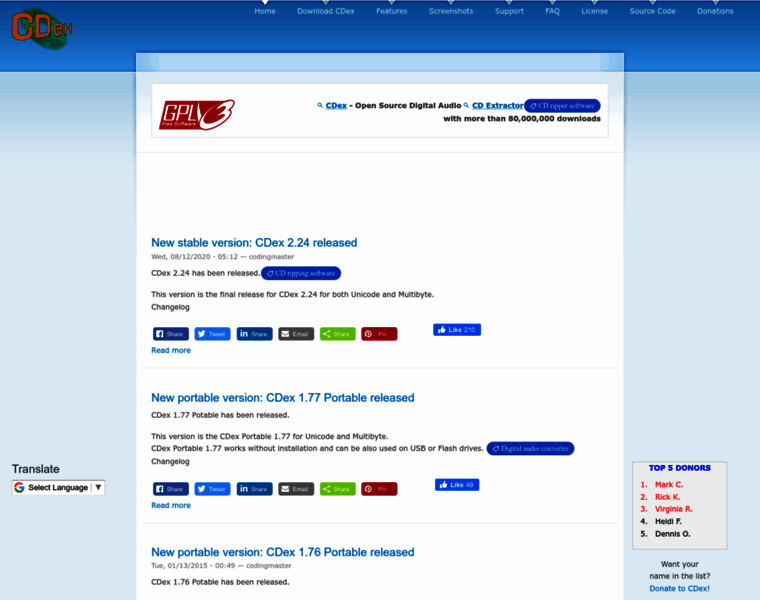
Task: Tweet the CDex 2.24 release post
Action: click(x=212, y=334)
